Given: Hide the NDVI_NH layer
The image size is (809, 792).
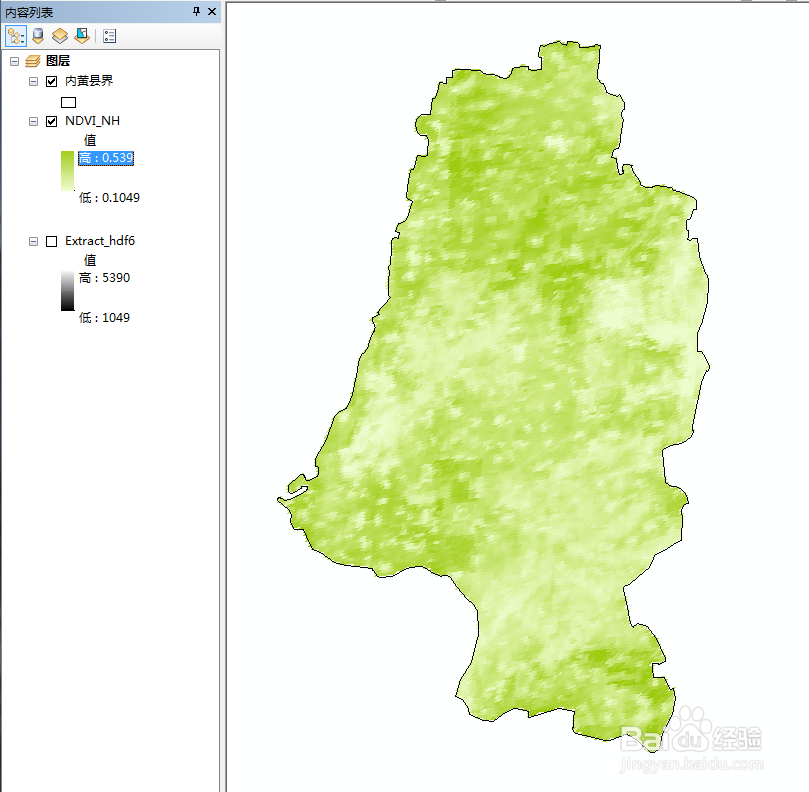Looking at the screenshot, I should tap(52, 122).
